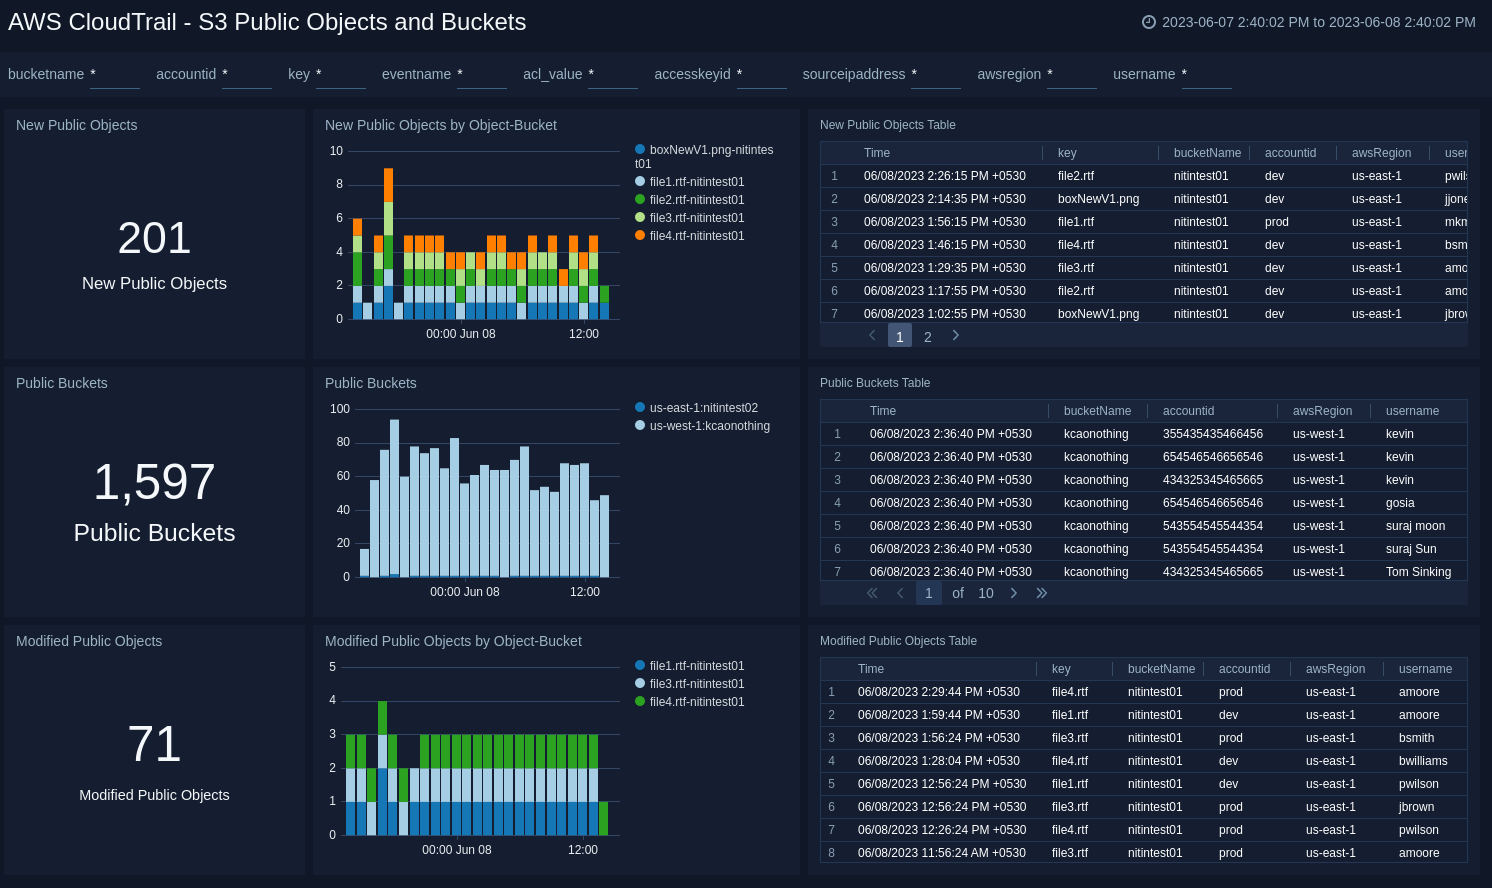Jump to last page of Public Buckets Table
The width and height of the screenshot is (1492, 888).
pos(1042,593)
